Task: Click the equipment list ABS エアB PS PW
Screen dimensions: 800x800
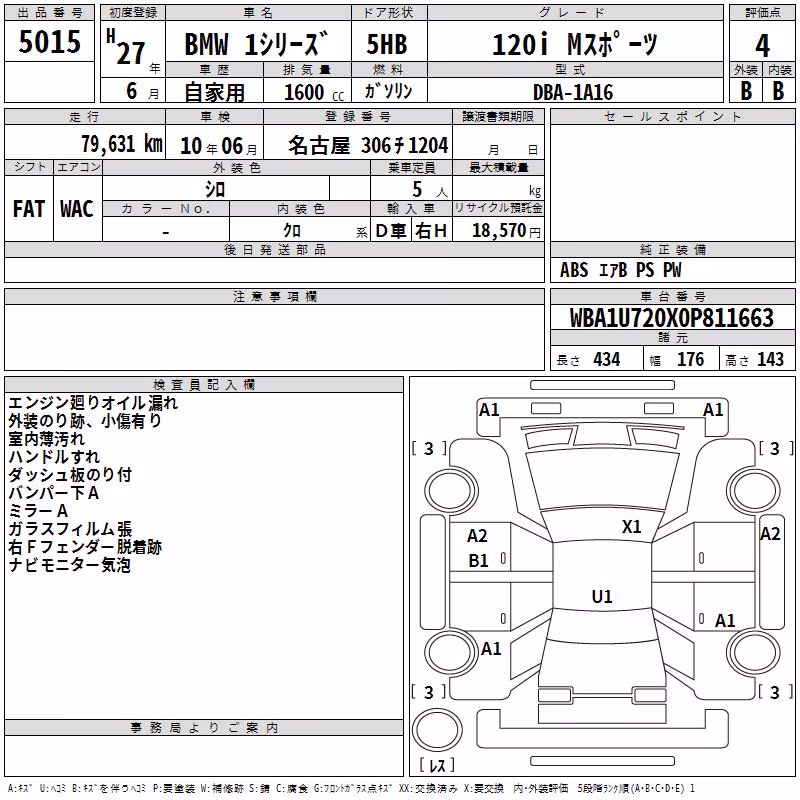Action: click(x=620, y=270)
